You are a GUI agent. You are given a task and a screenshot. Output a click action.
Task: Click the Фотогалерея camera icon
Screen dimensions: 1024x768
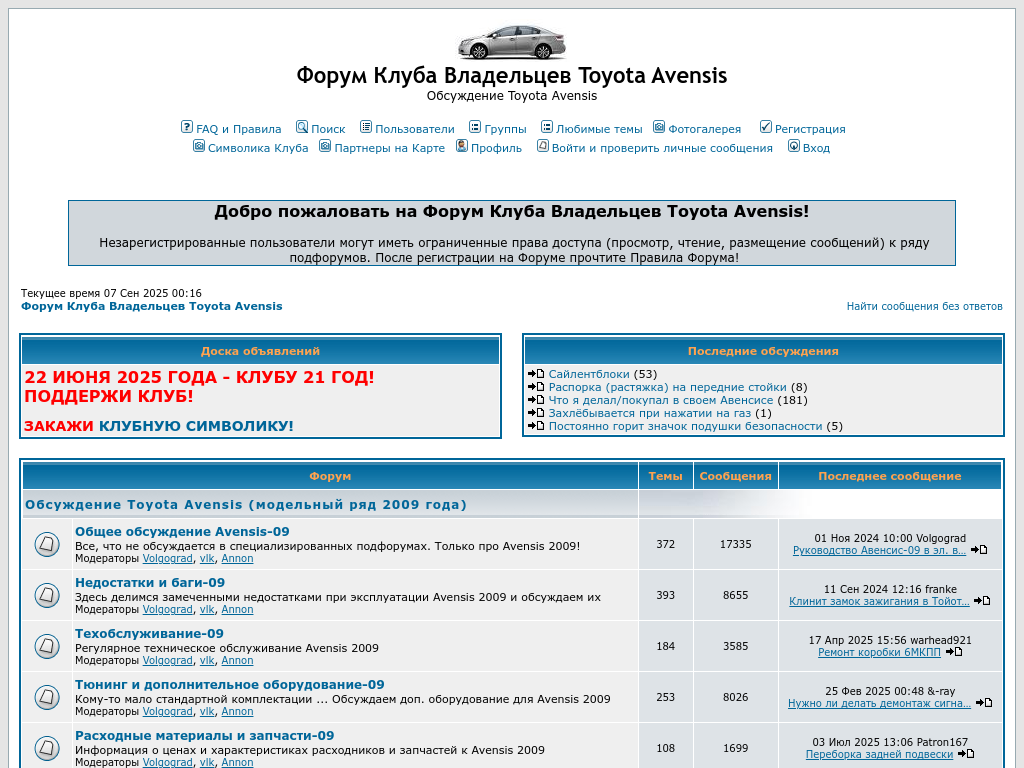(x=659, y=127)
